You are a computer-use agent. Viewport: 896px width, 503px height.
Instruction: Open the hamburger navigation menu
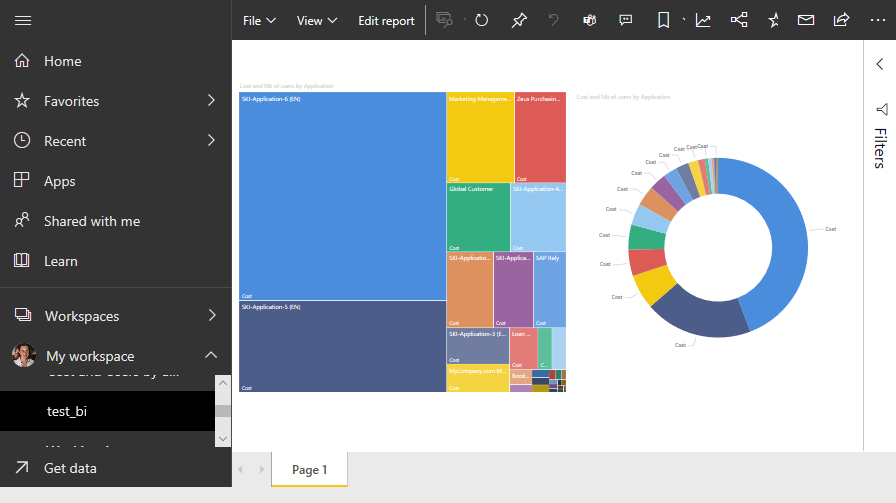coord(22,20)
